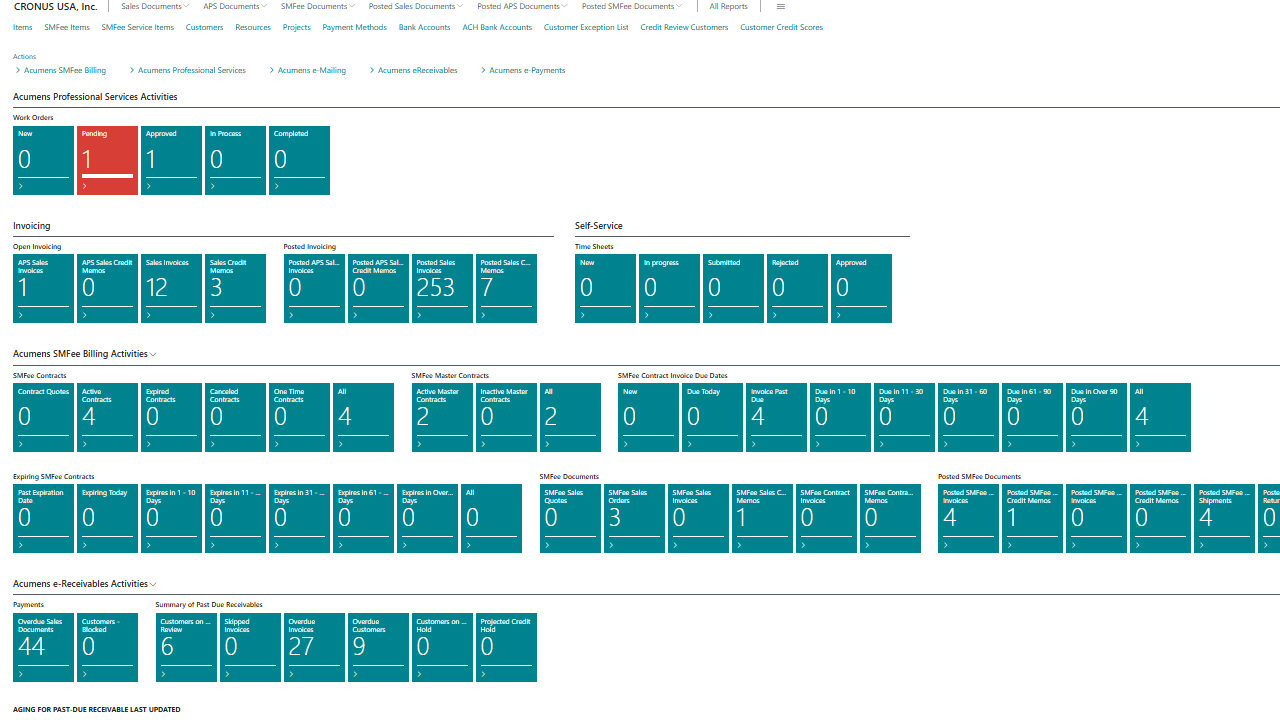The height and width of the screenshot is (720, 1280).
Task: Click drill-down arrow on Pending Work Orders tile
Action: (85, 185)
